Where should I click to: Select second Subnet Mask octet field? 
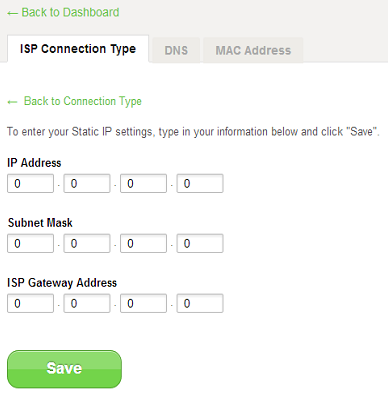click(87, 243)
